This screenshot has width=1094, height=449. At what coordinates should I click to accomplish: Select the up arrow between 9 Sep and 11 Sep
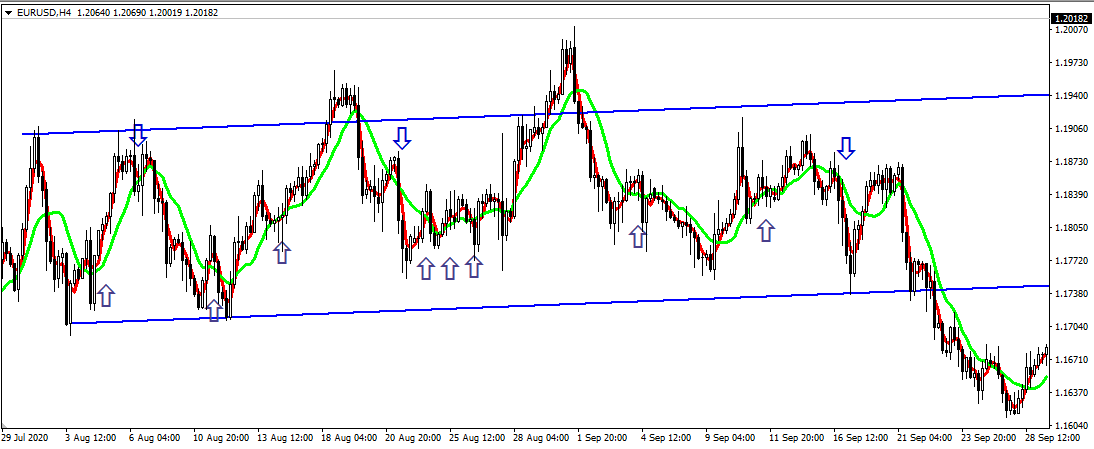[x=766, y=231]
